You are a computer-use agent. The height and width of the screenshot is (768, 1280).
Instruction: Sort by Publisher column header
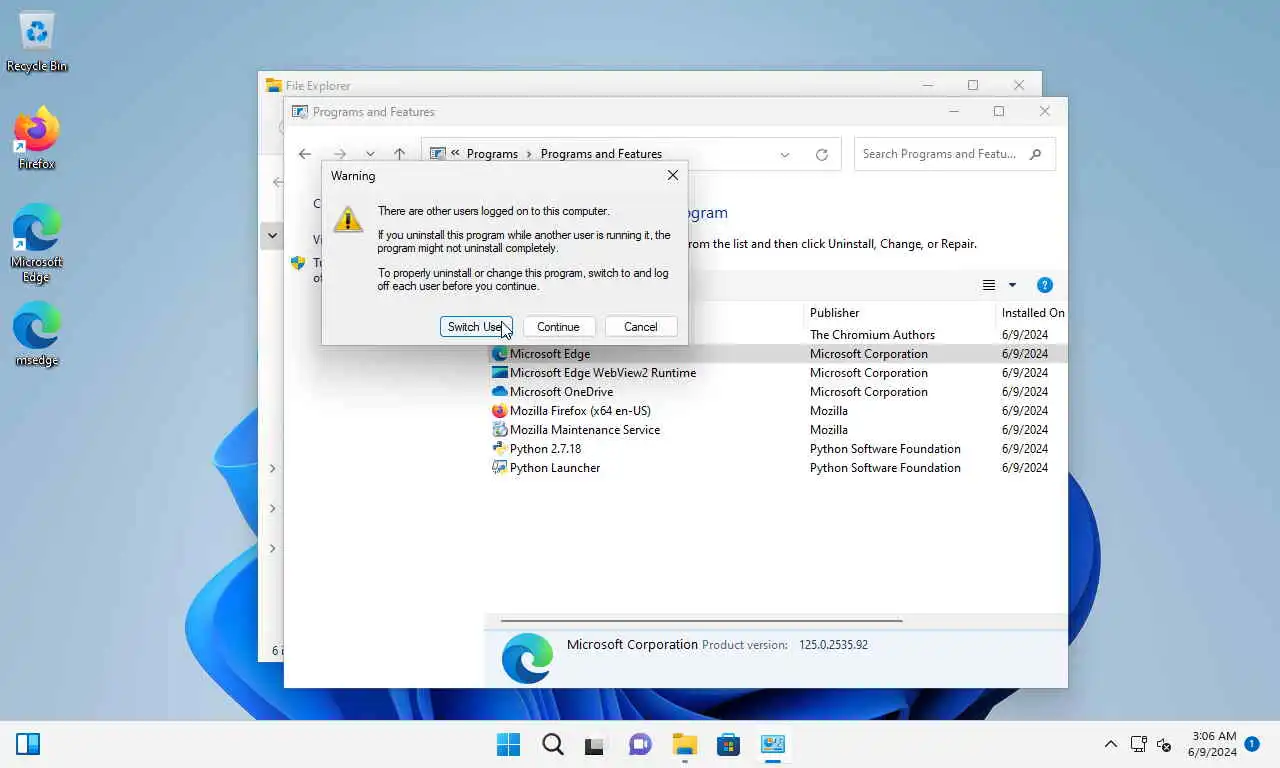tap(900, 313)
